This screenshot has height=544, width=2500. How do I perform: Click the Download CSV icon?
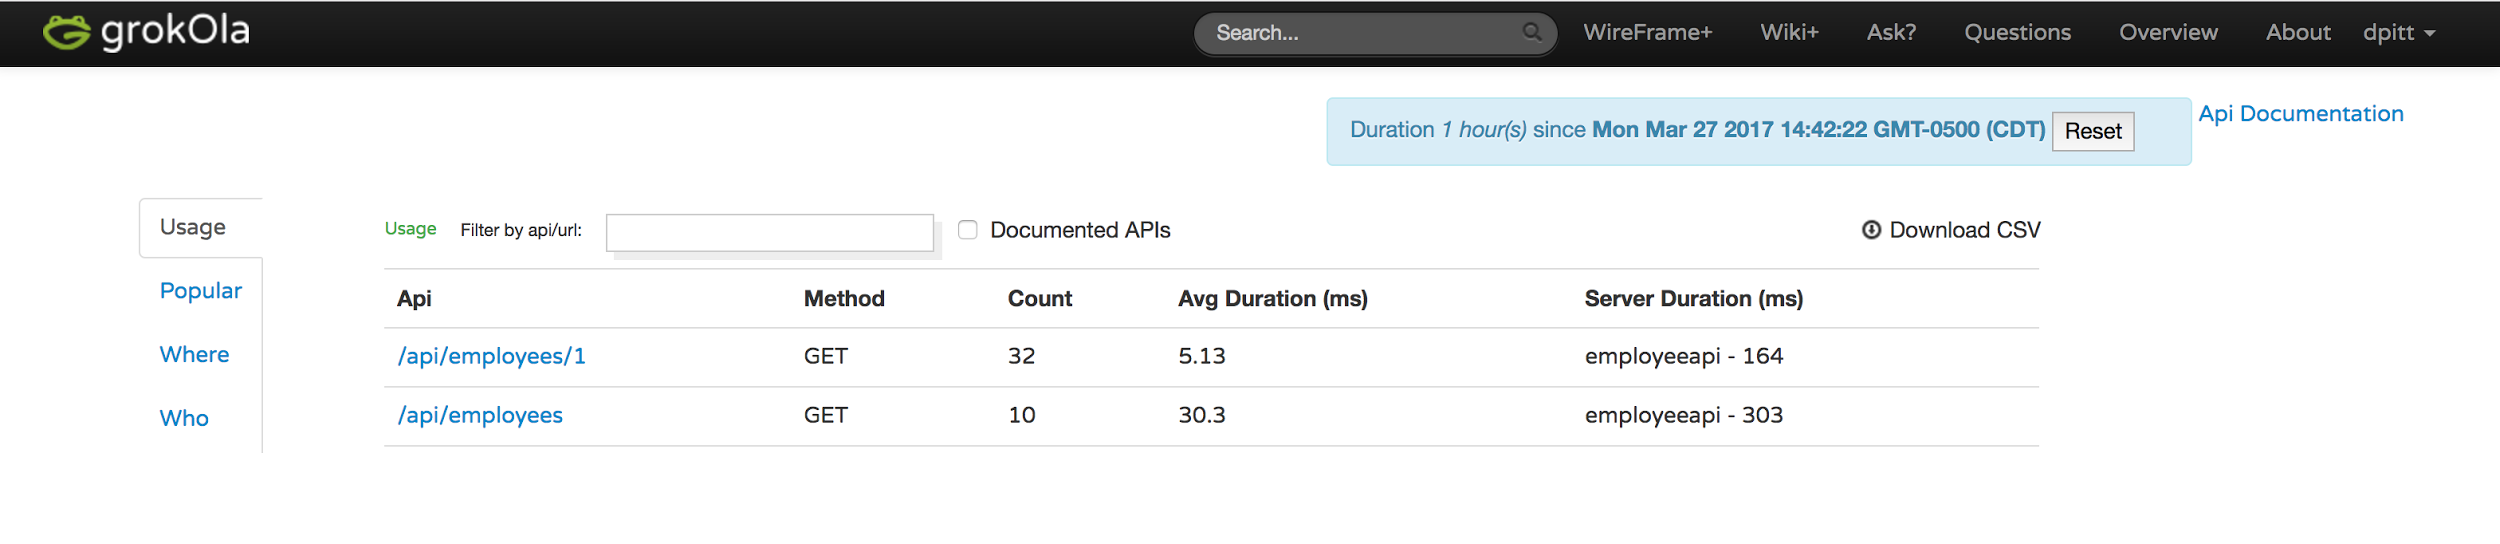tap(1871, 230)
